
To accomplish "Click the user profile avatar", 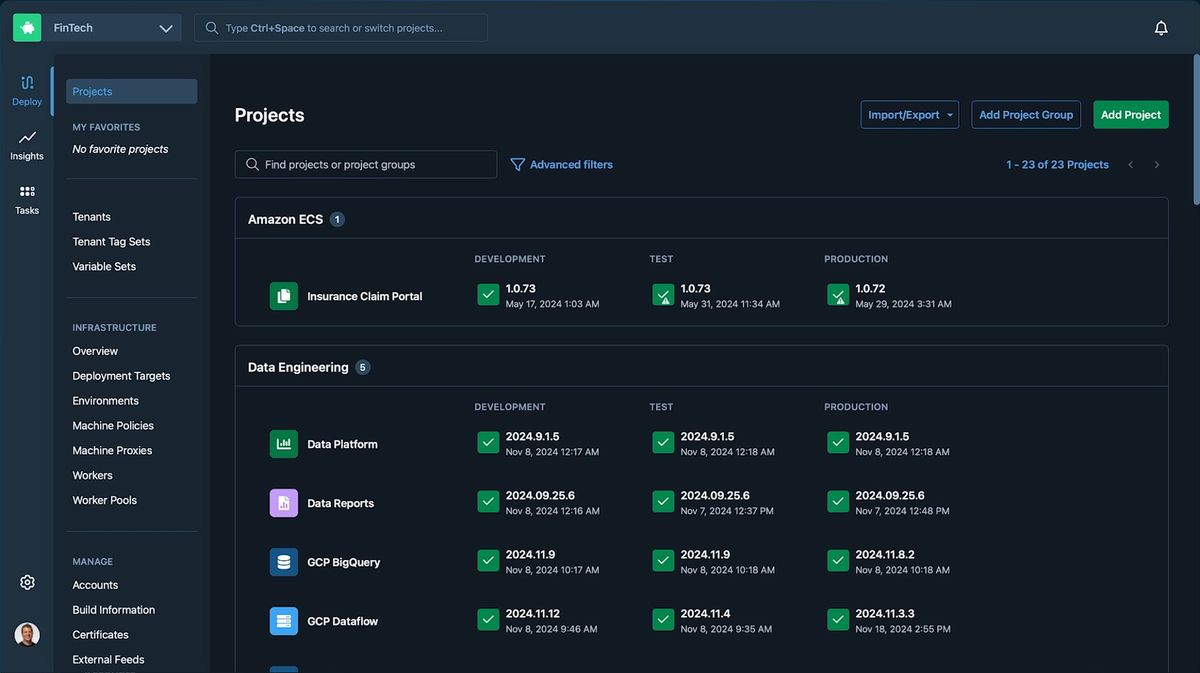I will pos(27,634).
